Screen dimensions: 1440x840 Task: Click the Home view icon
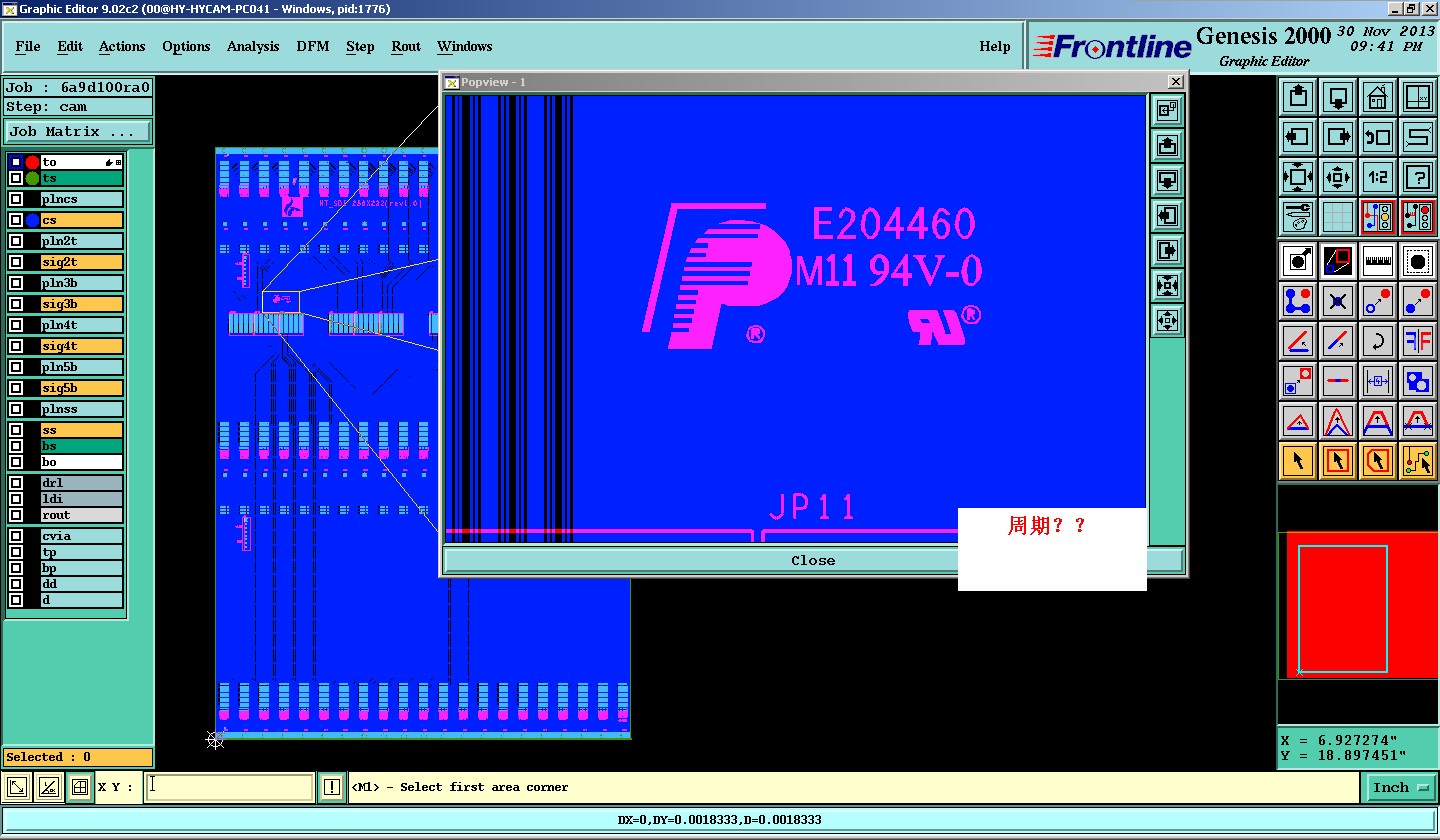coord(1378,98)
